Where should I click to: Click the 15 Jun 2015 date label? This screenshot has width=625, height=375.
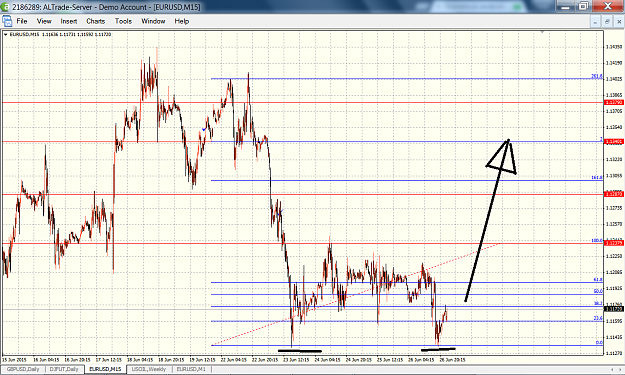coord(14,359)
